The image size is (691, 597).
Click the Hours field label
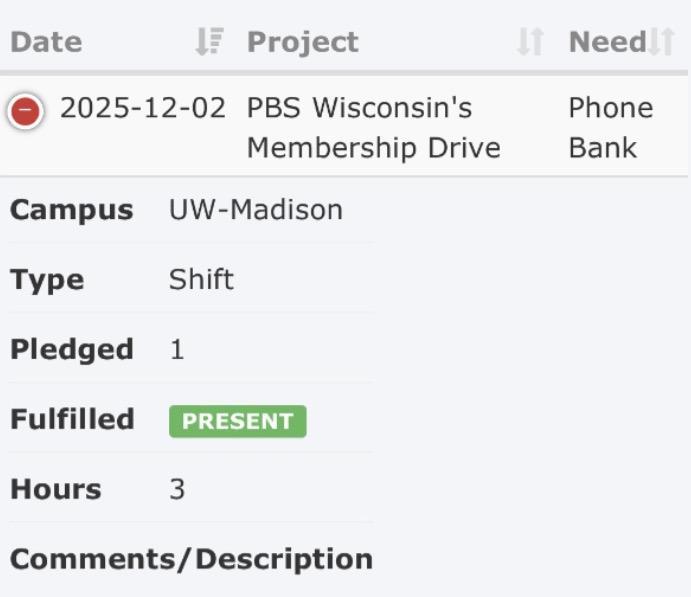click(x=55, y=490)
